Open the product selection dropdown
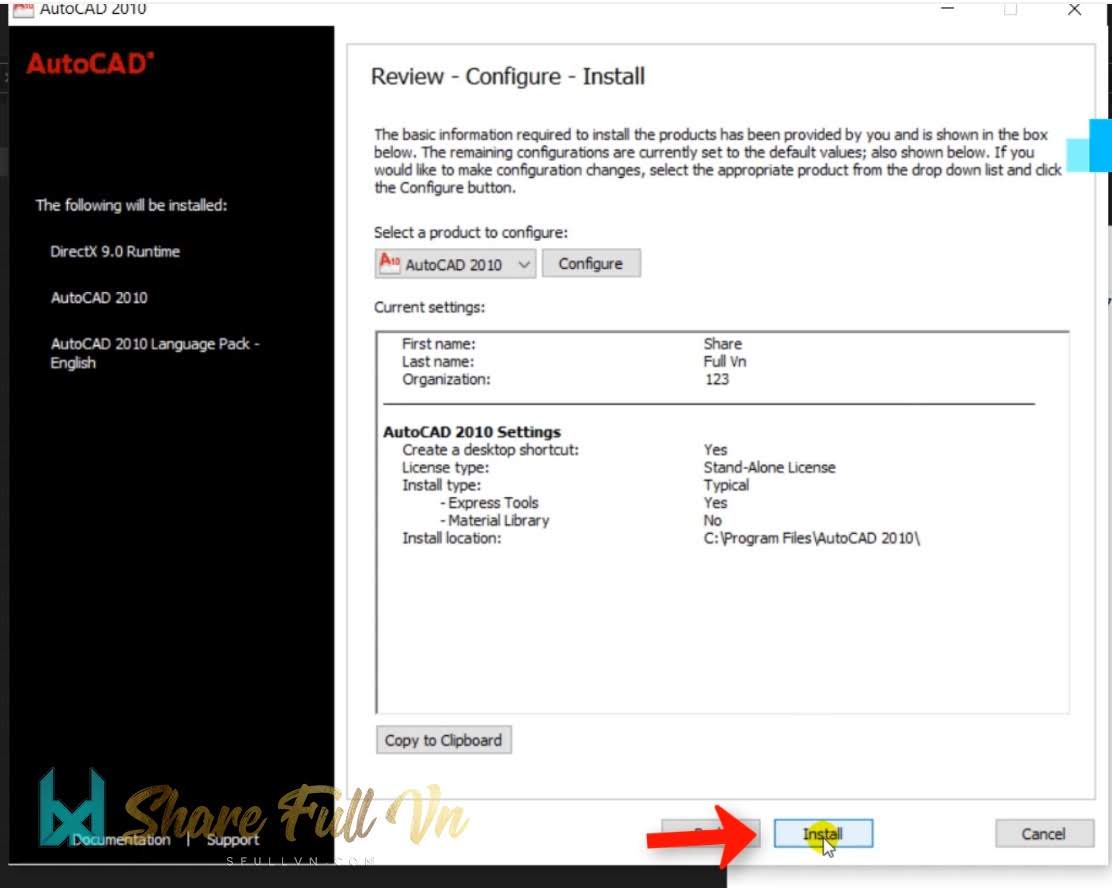The width and height of the screenshot is (1112, 888). [455, 264]
